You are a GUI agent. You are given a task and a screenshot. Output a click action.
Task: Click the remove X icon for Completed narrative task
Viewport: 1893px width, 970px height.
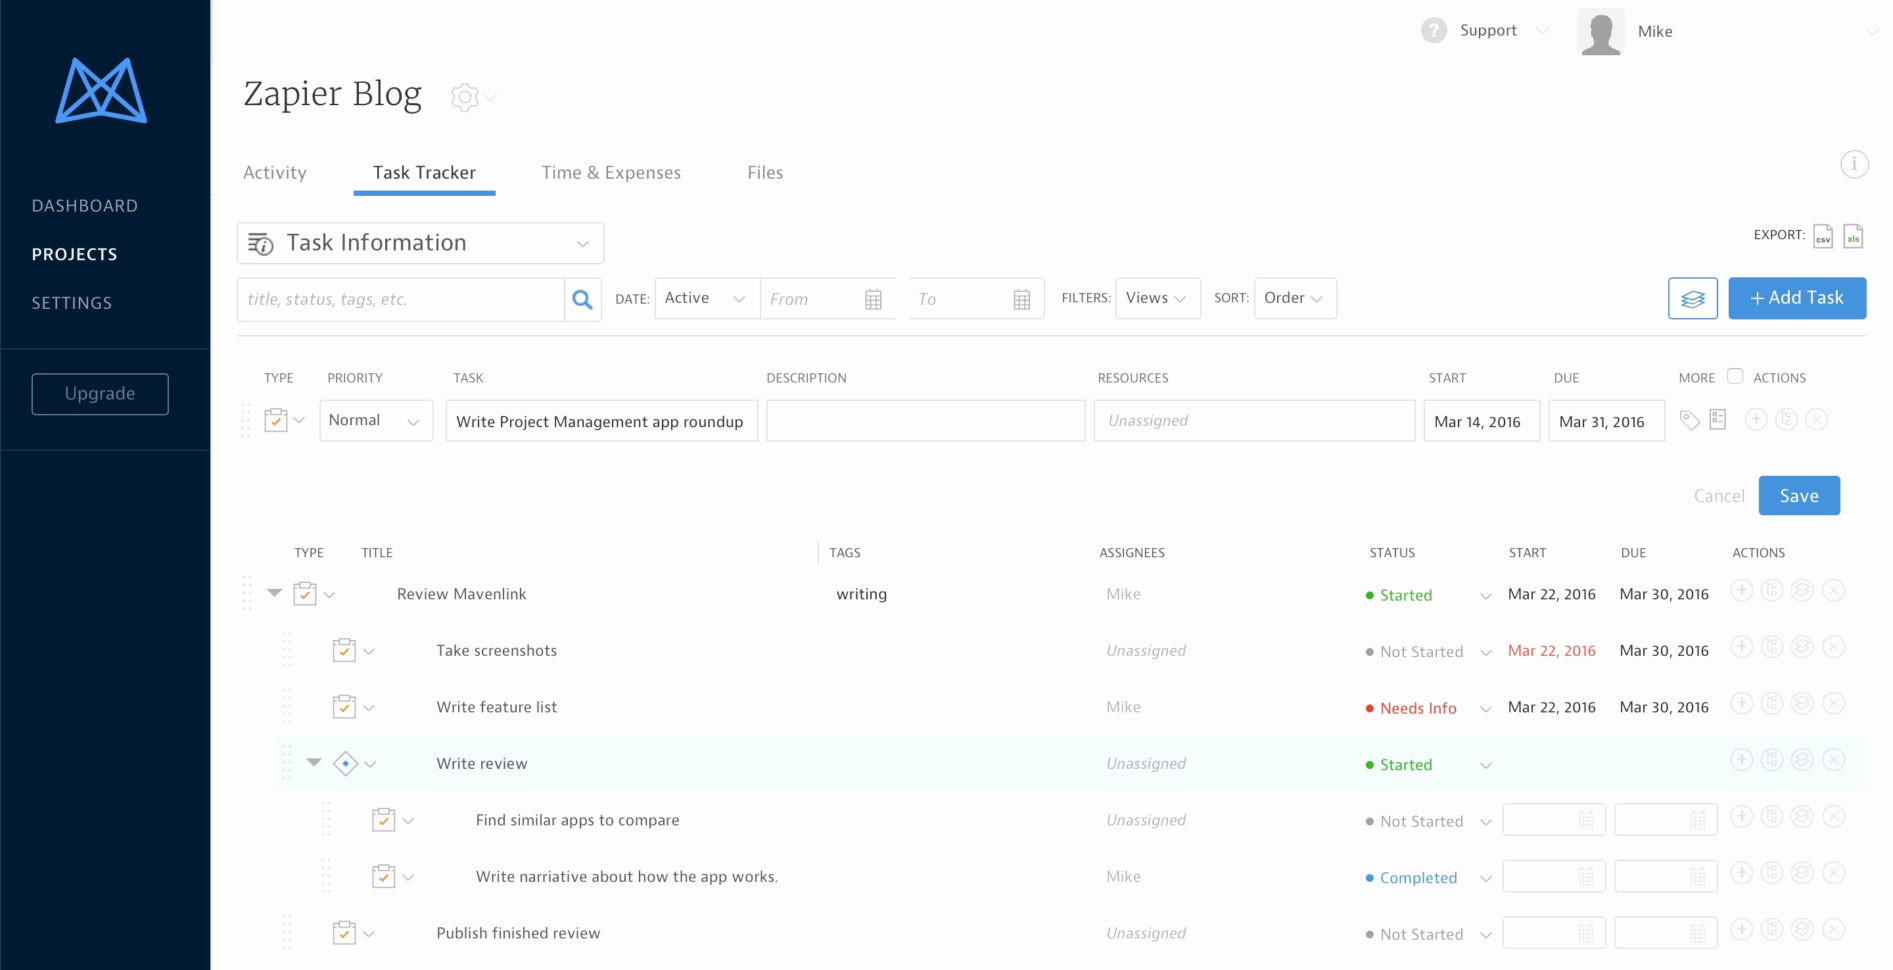pos(1833,873)
